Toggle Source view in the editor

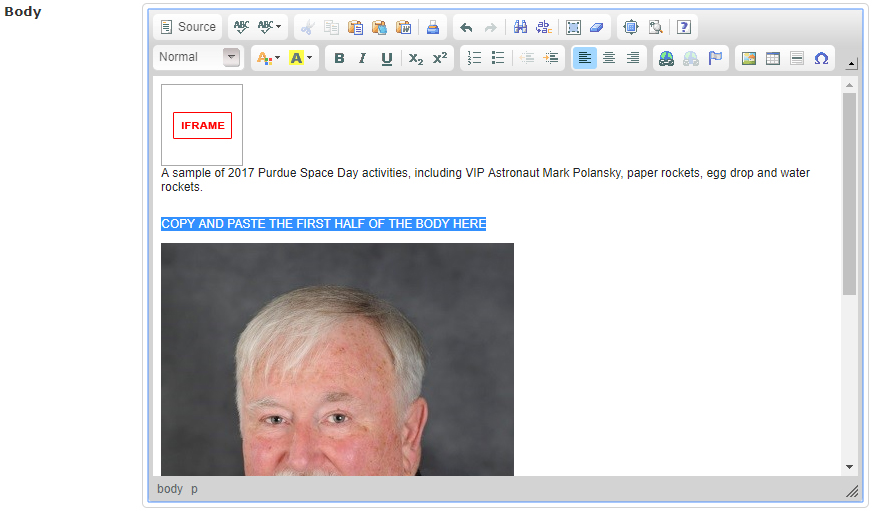pyautogui.click(x=188, y=27)
